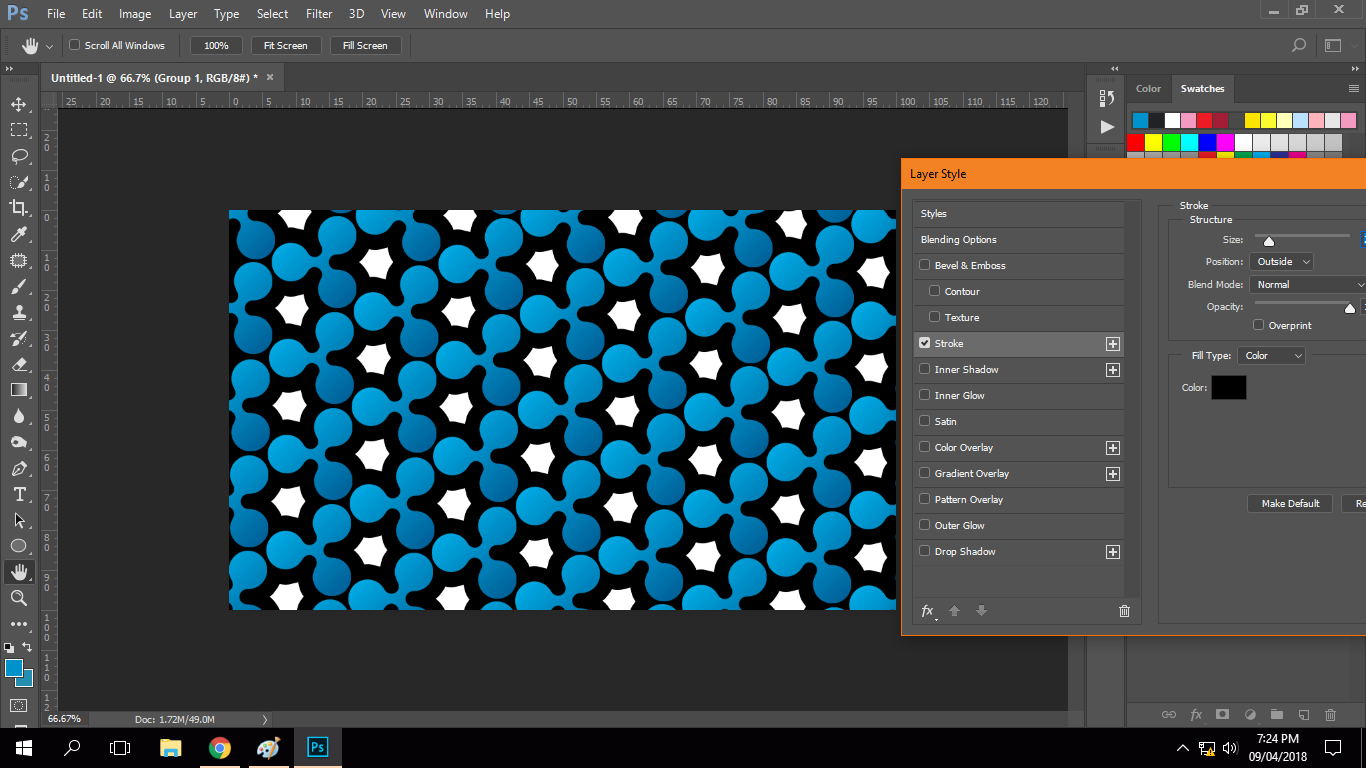The height and width of the screenshot is (768, 1366).
Task: Open the stroke Position dropdown
Action: (1281, 262)
